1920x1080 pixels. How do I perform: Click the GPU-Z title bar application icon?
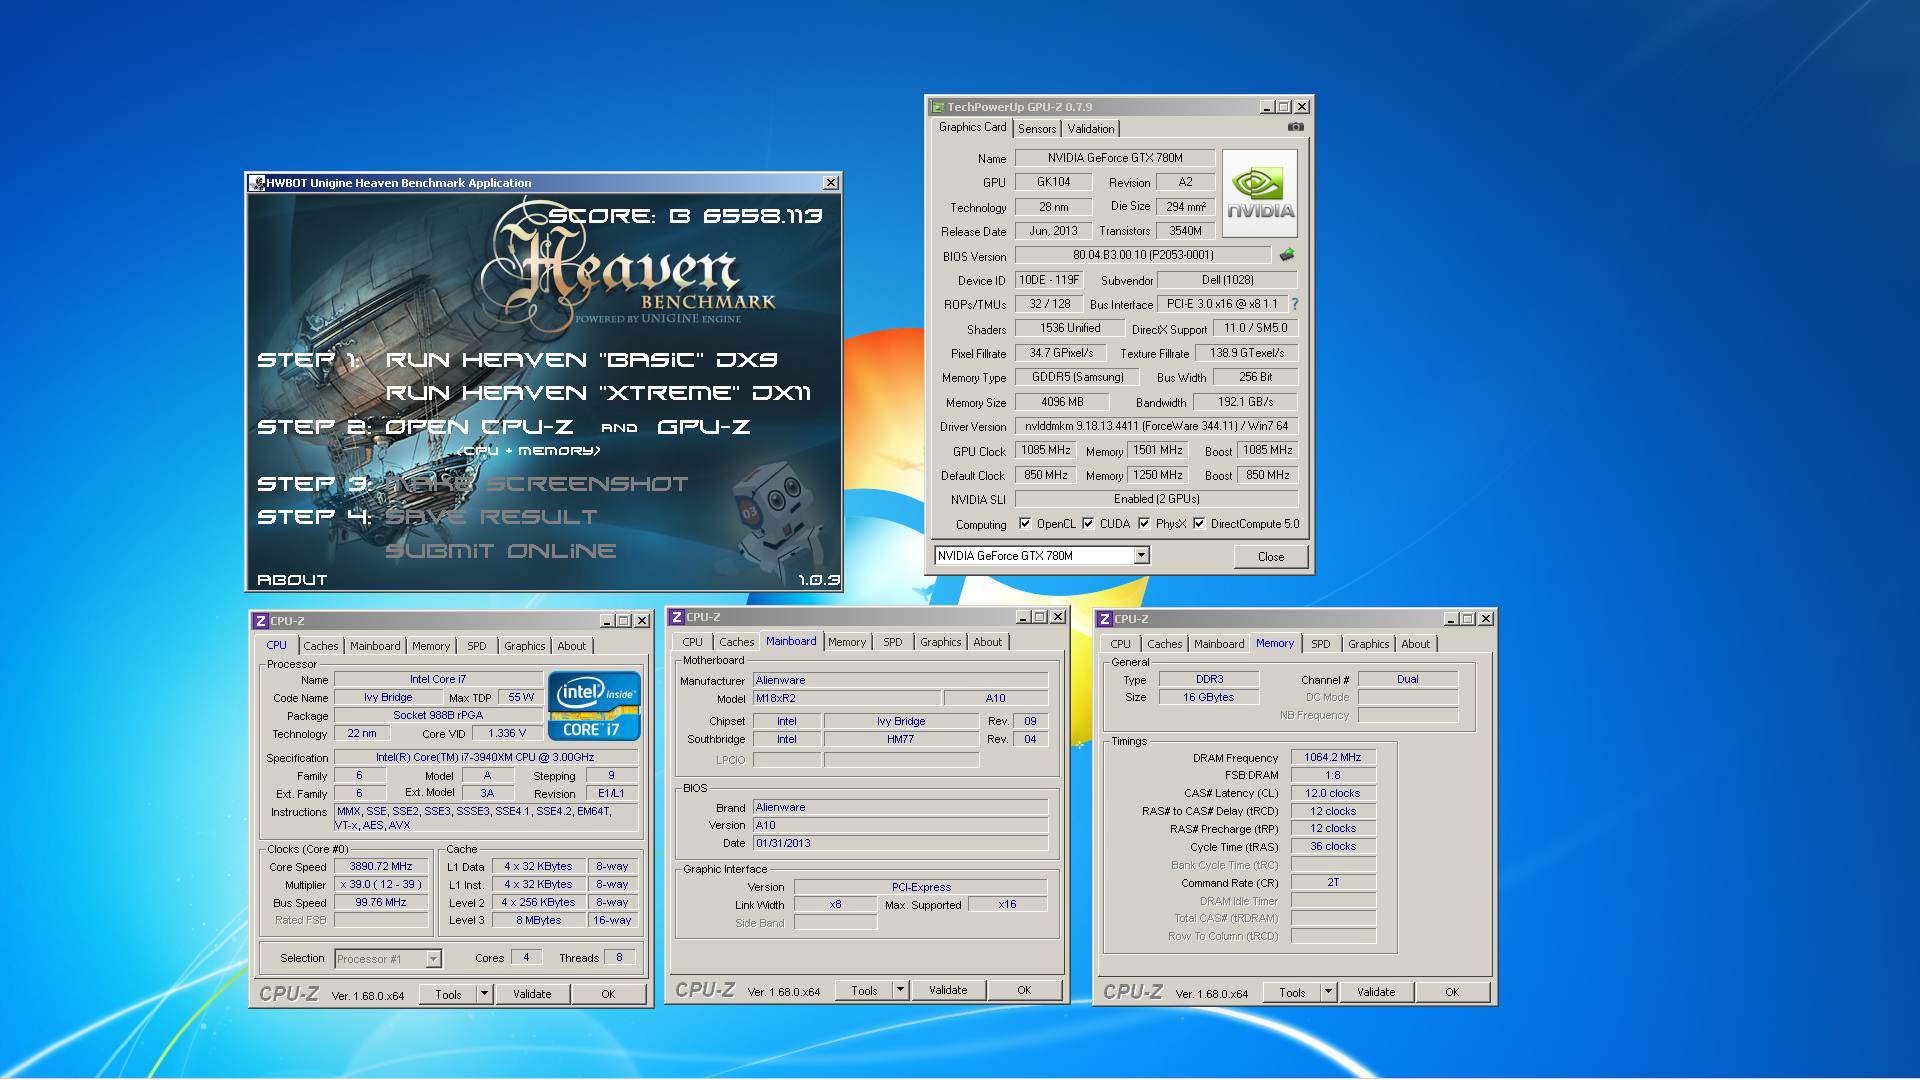tap(938, 107)
